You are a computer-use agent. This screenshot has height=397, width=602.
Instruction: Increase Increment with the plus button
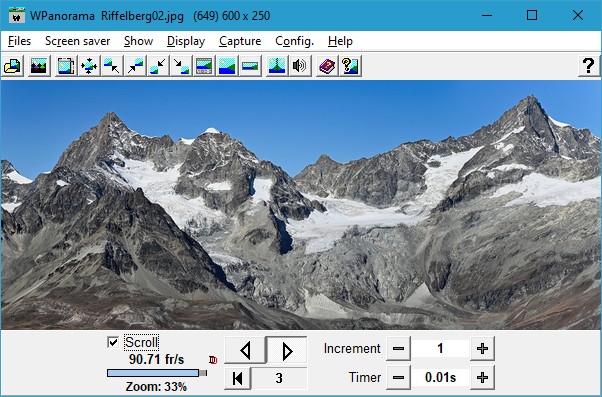pos(482,349)
